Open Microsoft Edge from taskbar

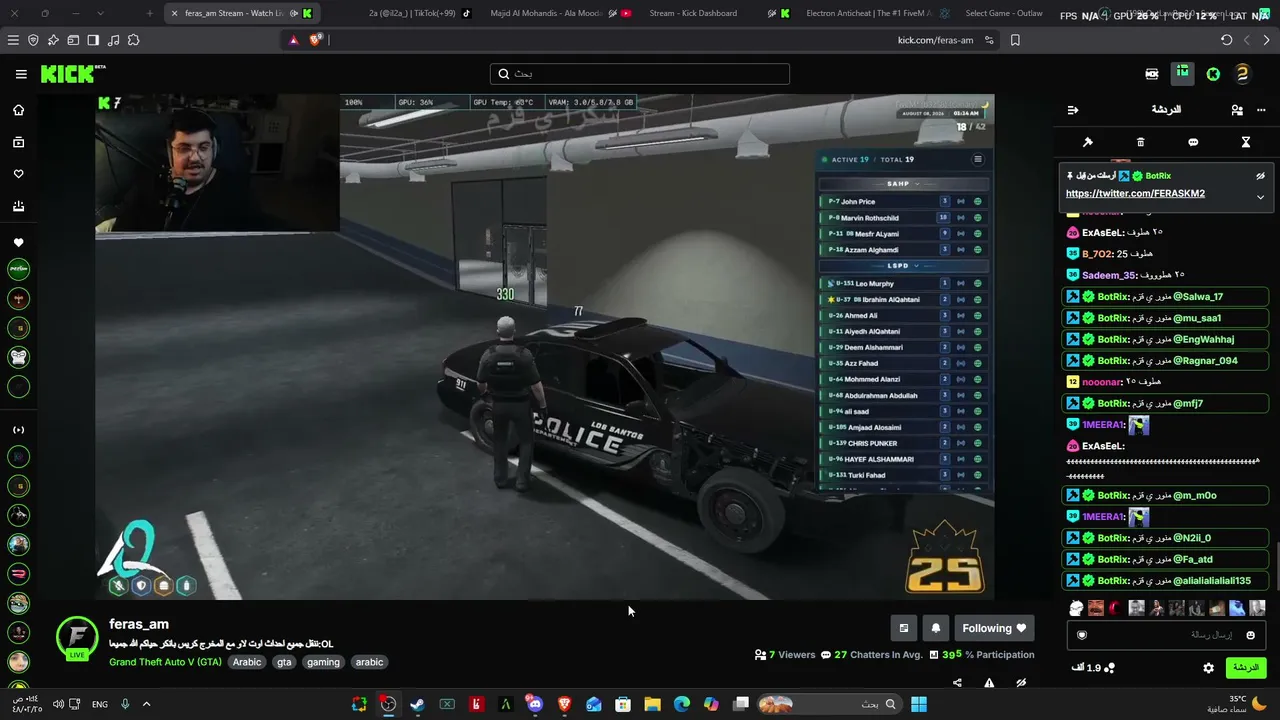pyautogui.click(x=682, y=704)
